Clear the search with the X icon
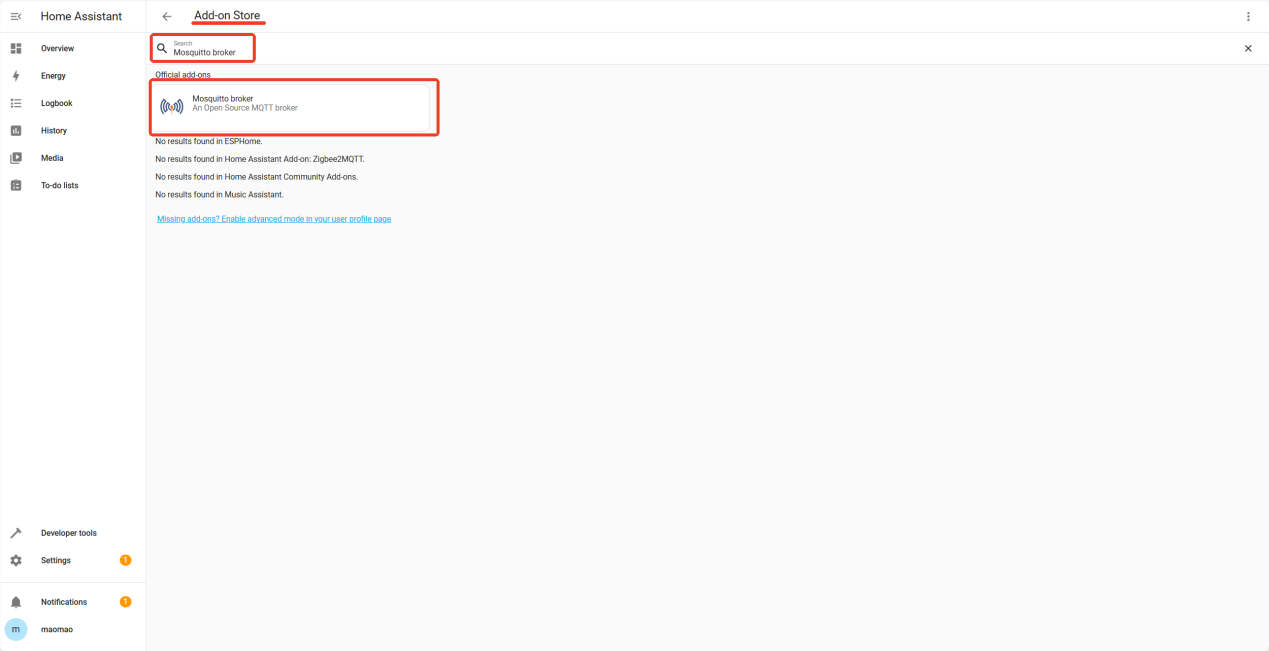1269x651 pixels. click(x=1248, y=48)
